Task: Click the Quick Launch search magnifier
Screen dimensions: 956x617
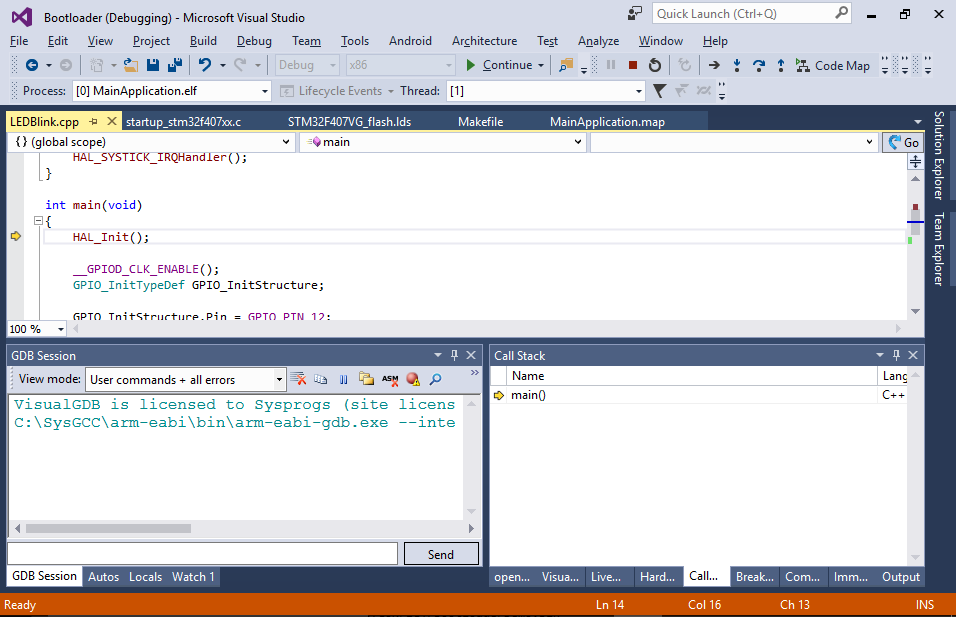Action: 841,13
